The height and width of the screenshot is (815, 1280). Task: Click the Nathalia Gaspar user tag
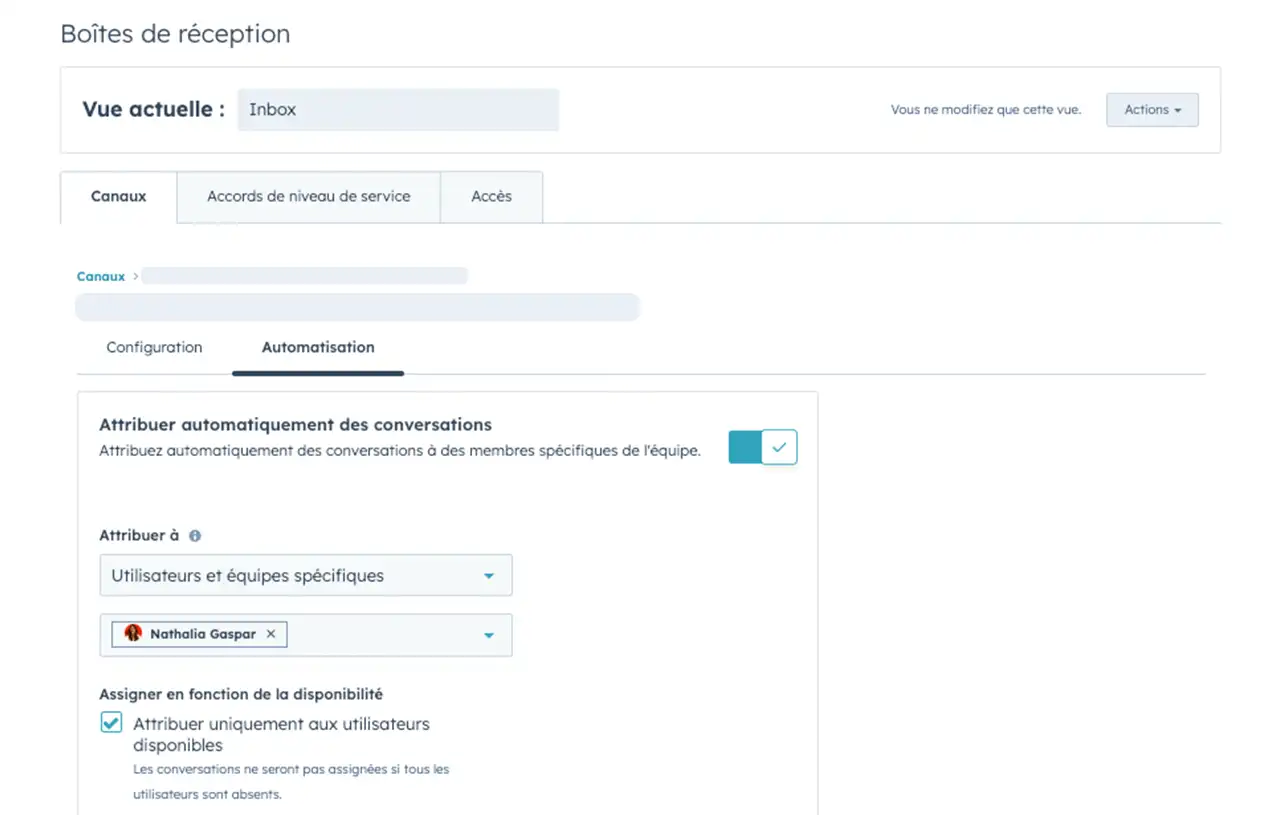click(202, 634)
